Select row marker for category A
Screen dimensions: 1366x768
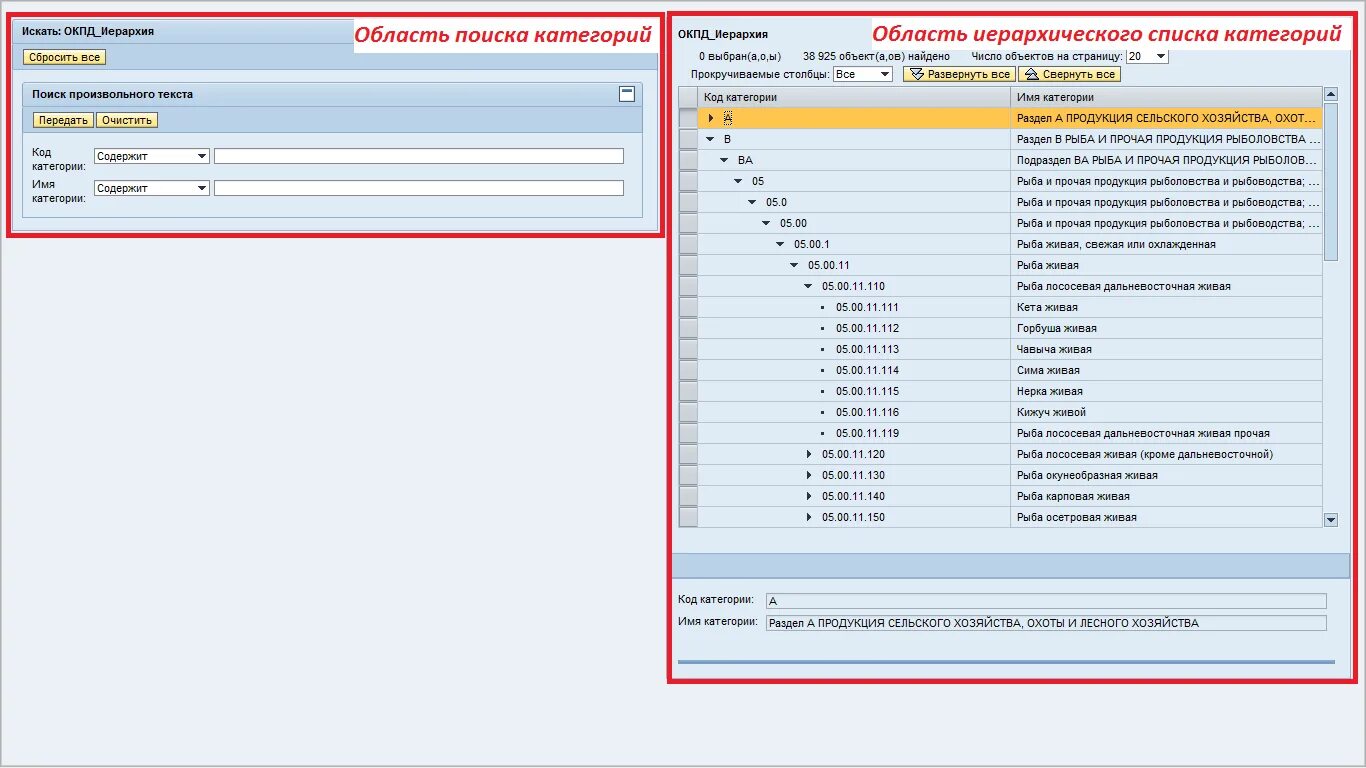(688, 118)
